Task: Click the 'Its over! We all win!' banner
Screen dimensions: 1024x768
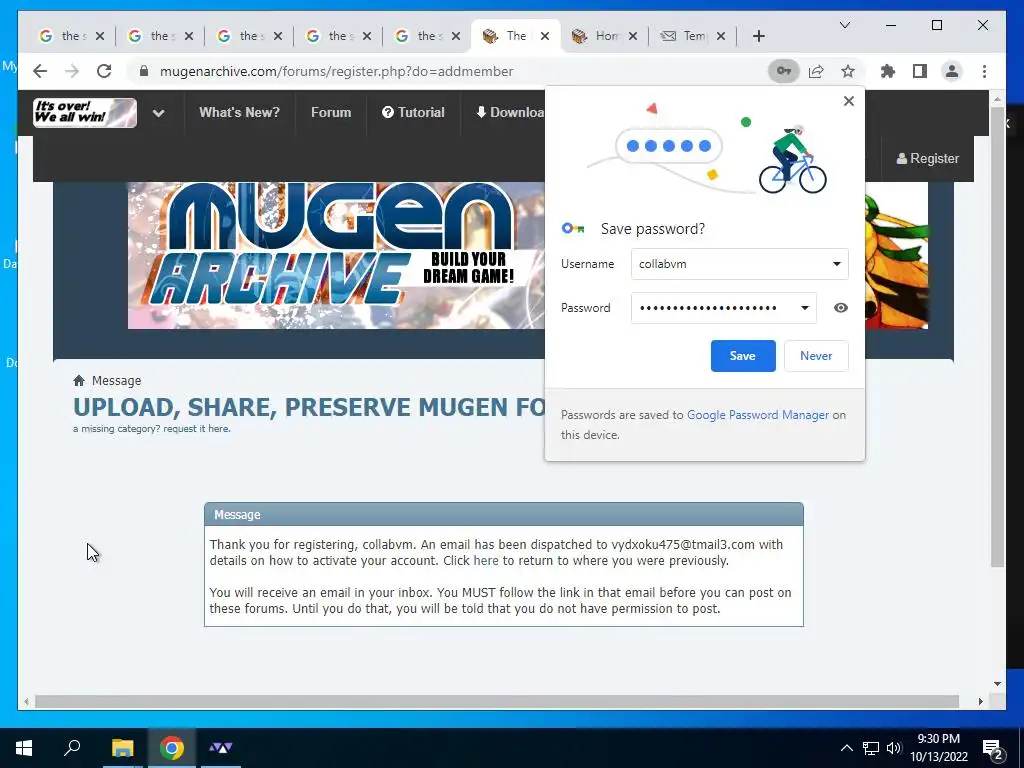Action: pyautogui.click(x=85, y=112)
